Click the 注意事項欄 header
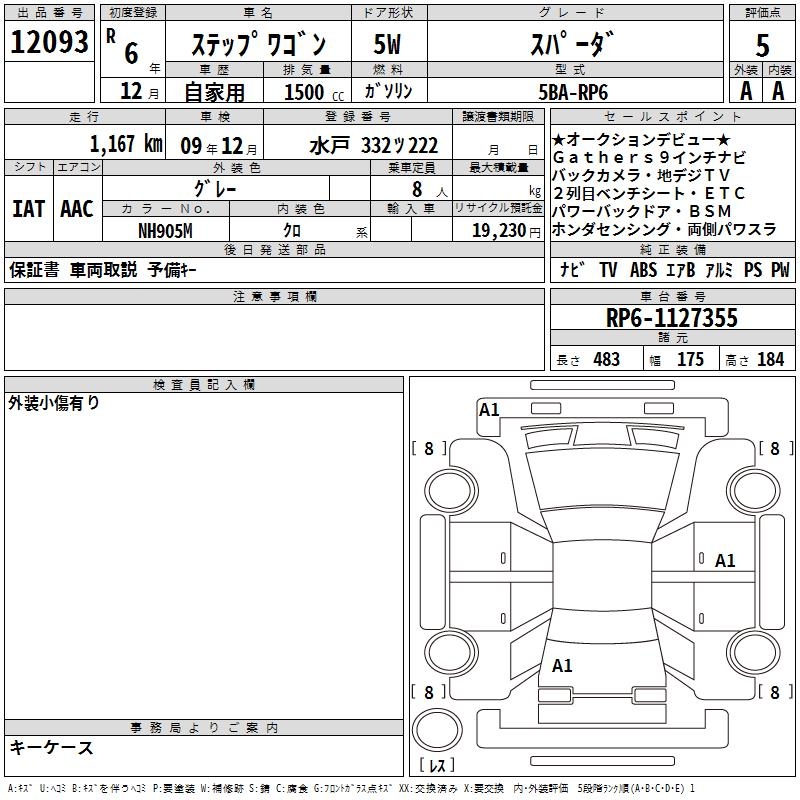This screenshot has height=800, width=800. 274,296
